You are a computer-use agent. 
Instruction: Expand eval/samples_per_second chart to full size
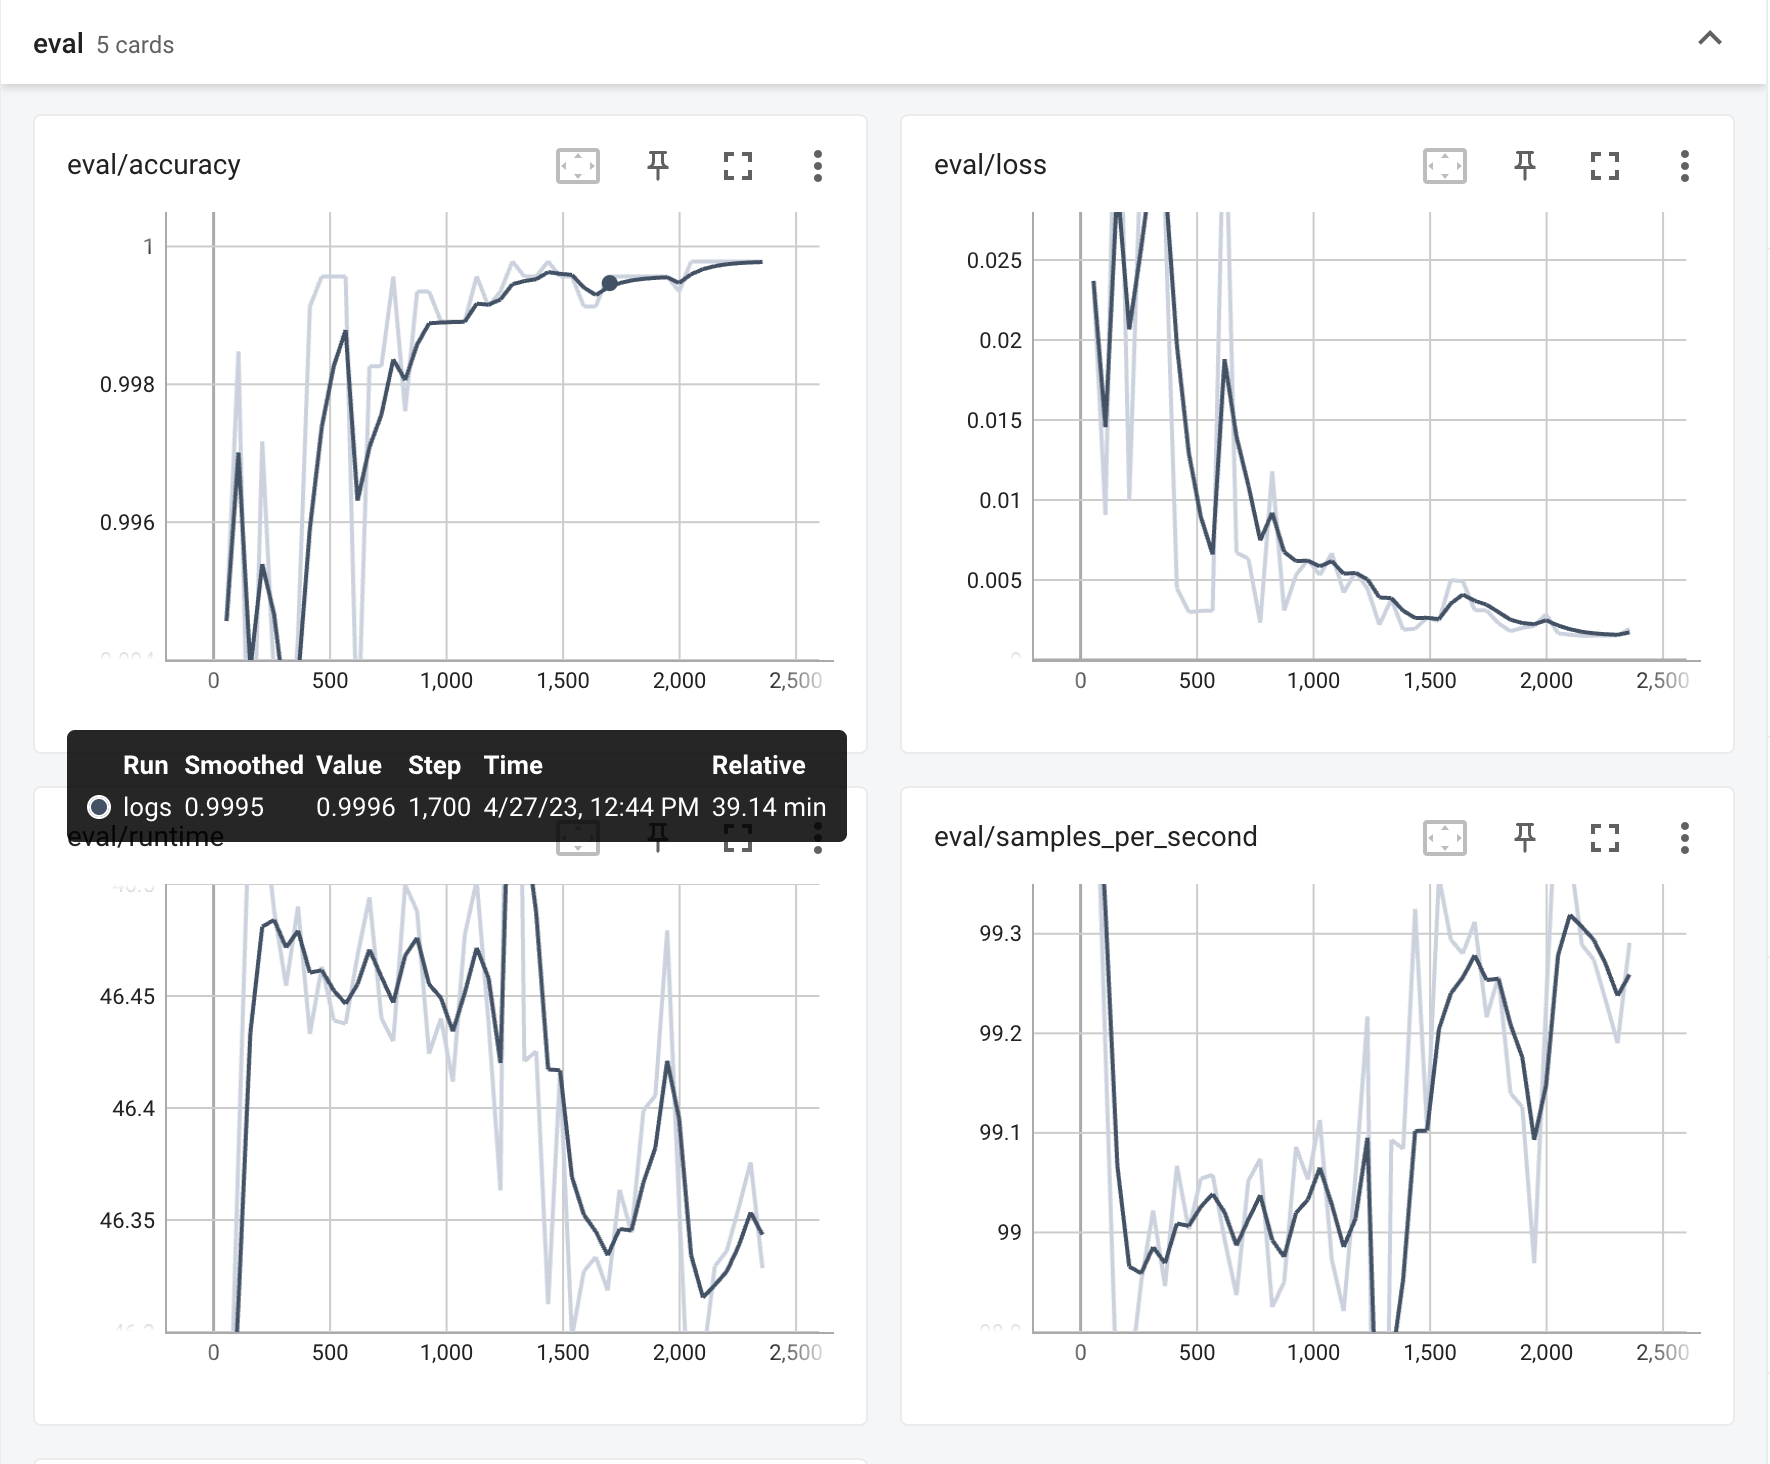1605,838
